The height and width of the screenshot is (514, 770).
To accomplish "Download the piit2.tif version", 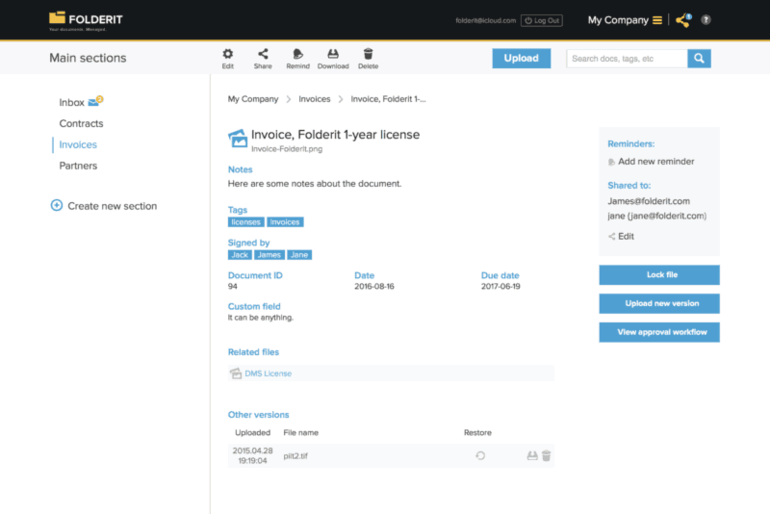I will pyautogui.click(x=532, y=456).
